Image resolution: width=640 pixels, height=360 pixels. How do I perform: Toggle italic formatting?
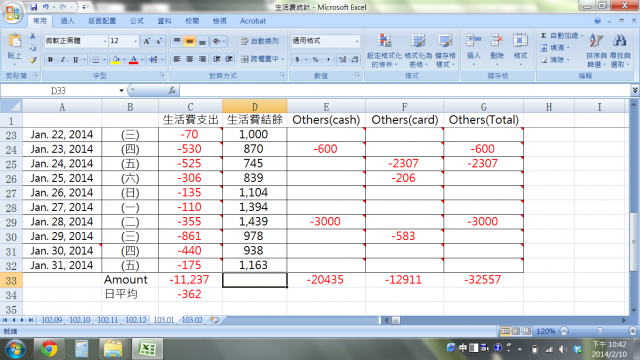(63, 60)
